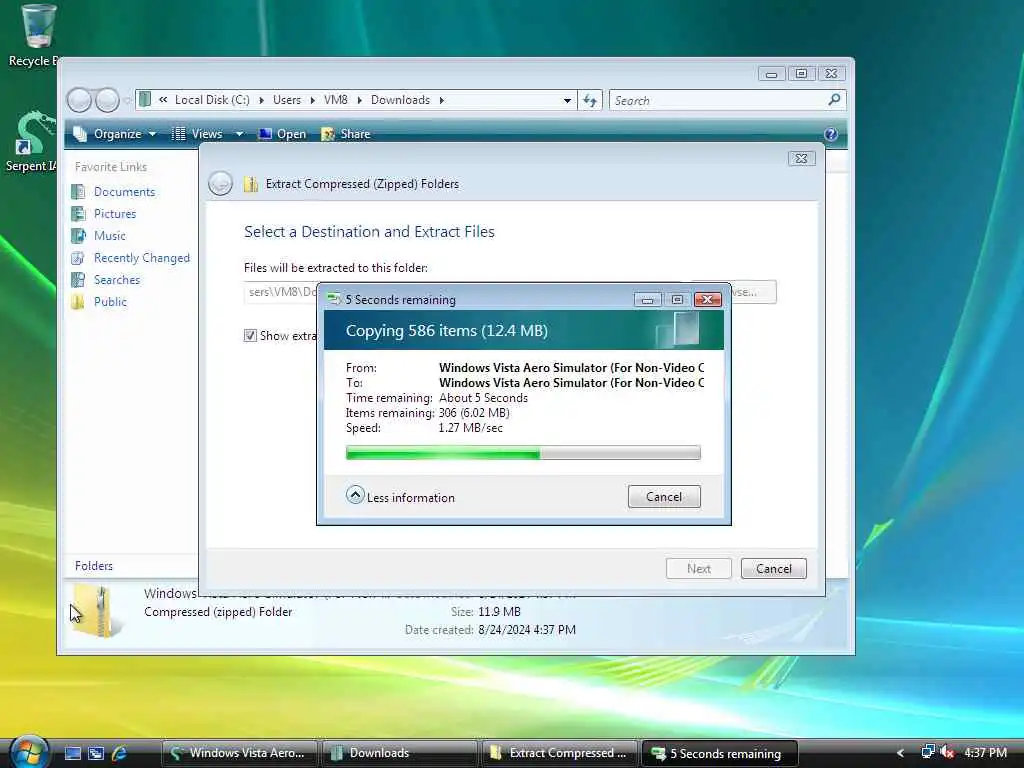The image size is (1024, 768).
Task: Click the Share toolbar button
Action: tap(346, 134)
